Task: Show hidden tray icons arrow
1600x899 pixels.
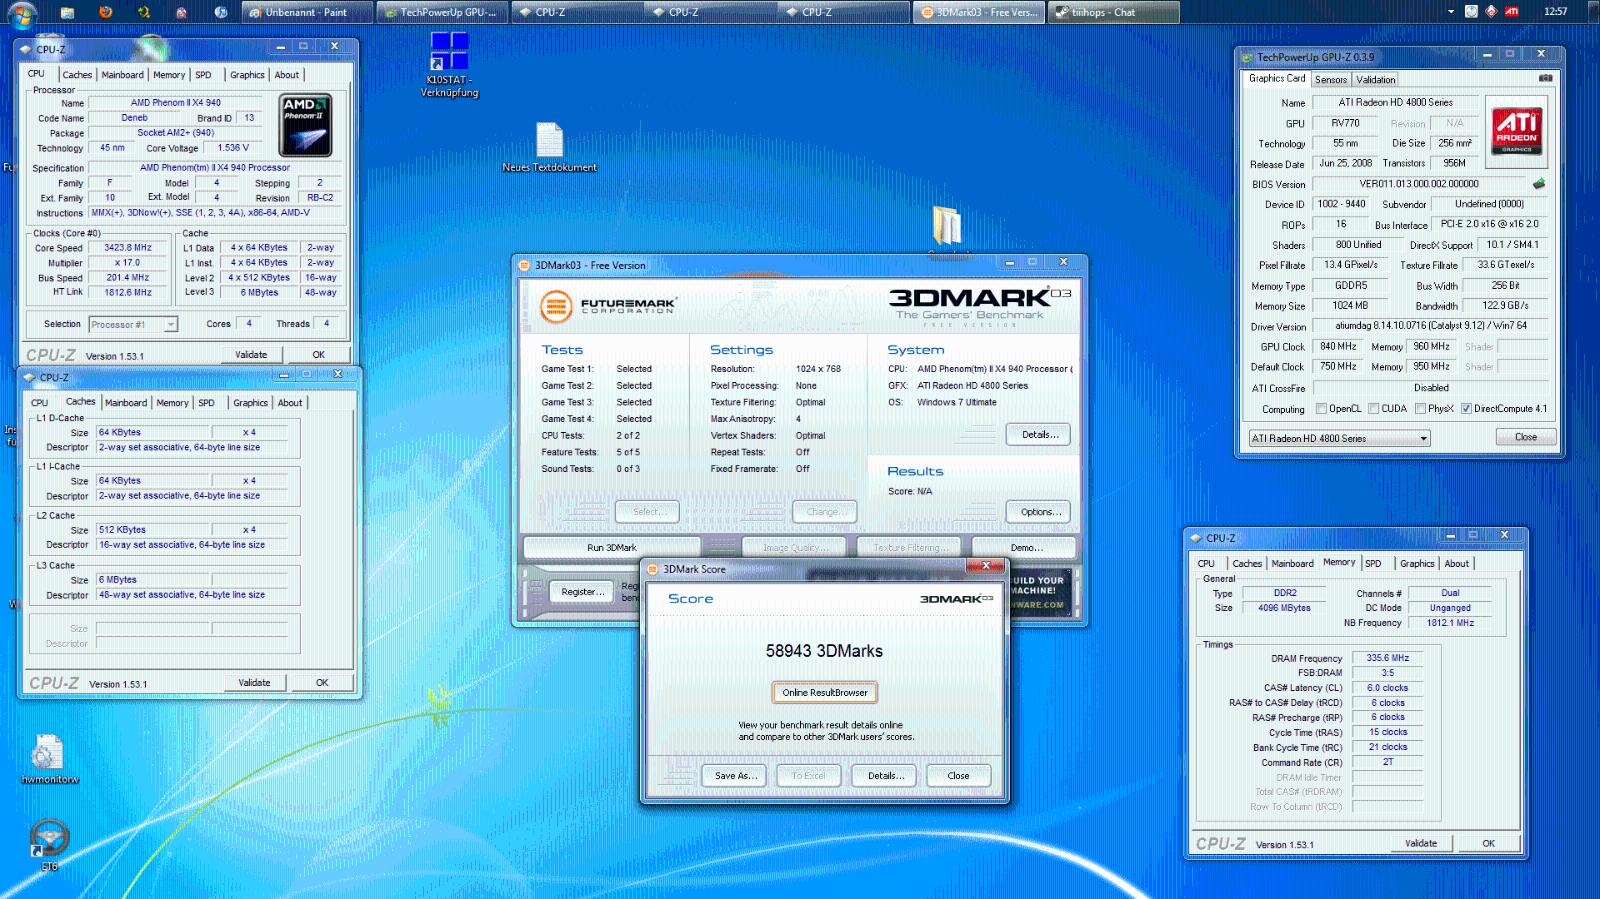Action: 1451,12
